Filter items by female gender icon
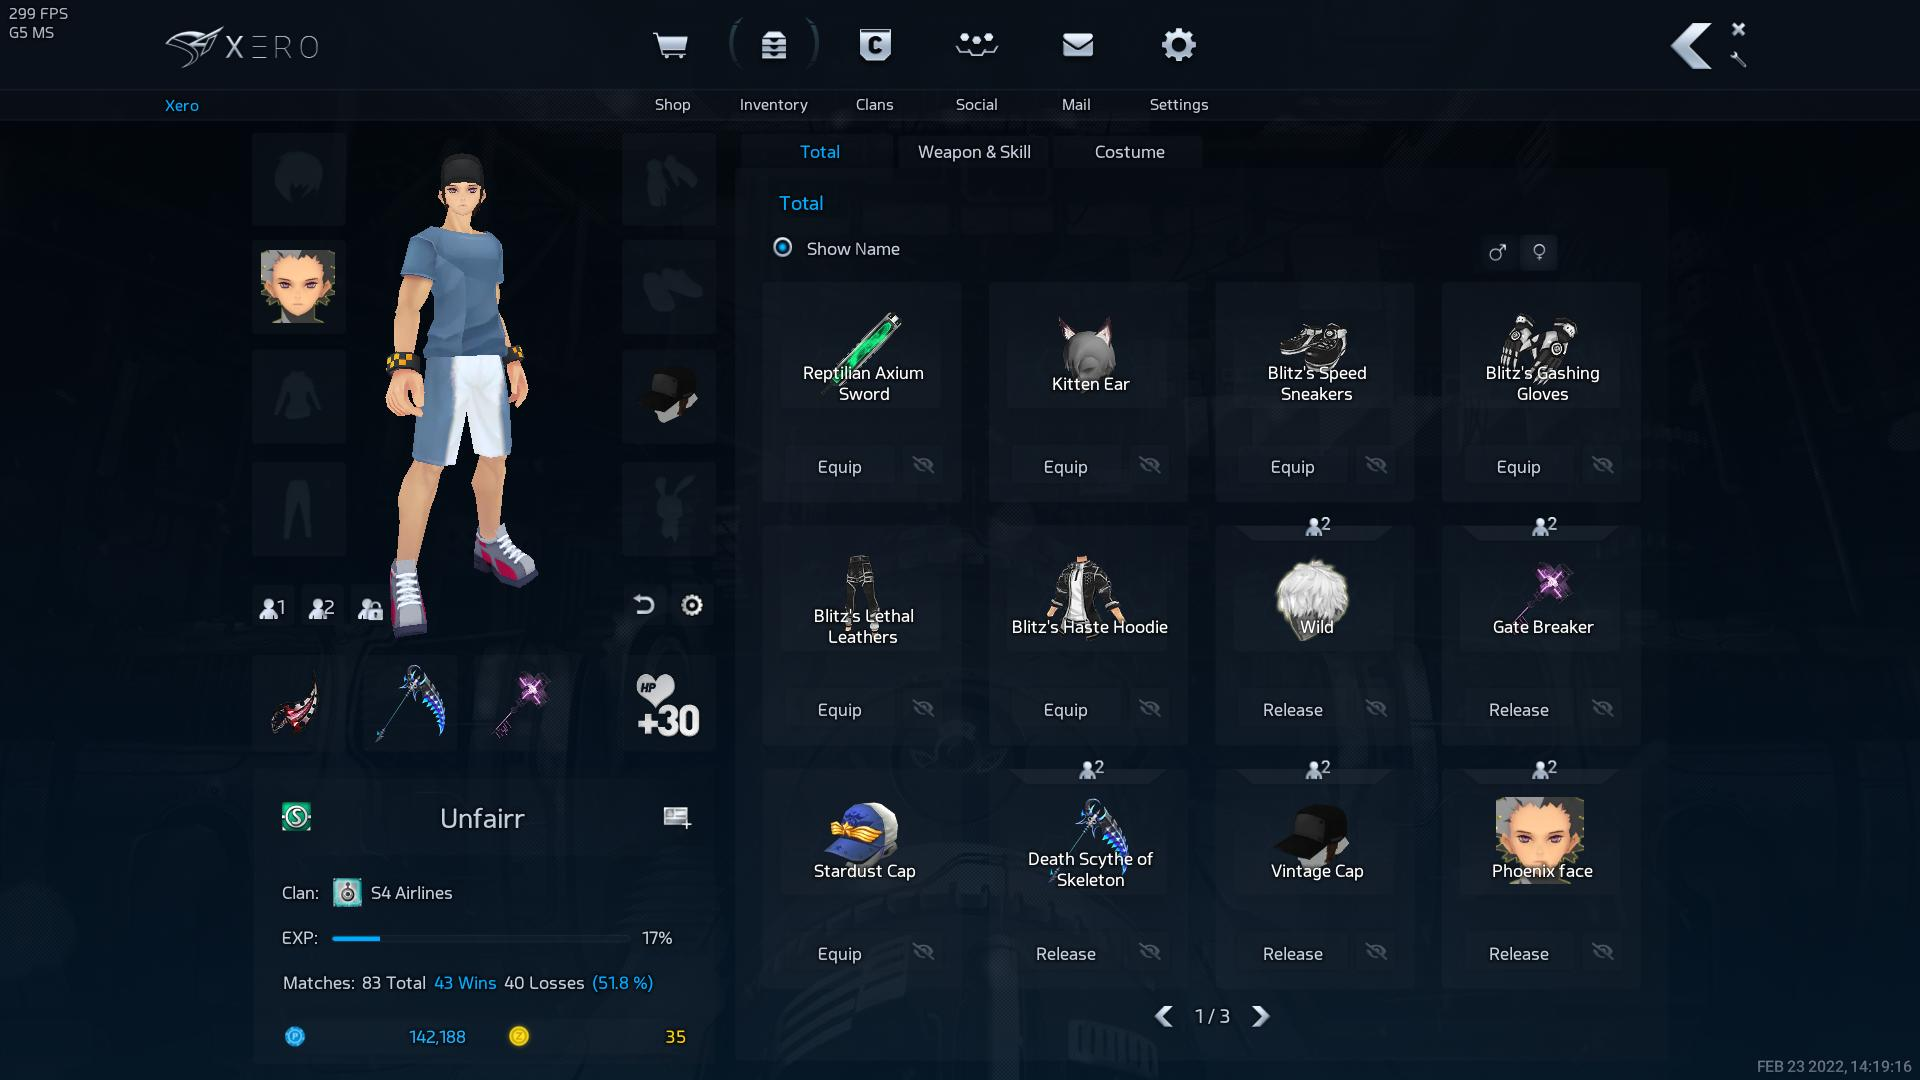Viewport: 1920px width, 1080px height. click(x=1539, y=252)
